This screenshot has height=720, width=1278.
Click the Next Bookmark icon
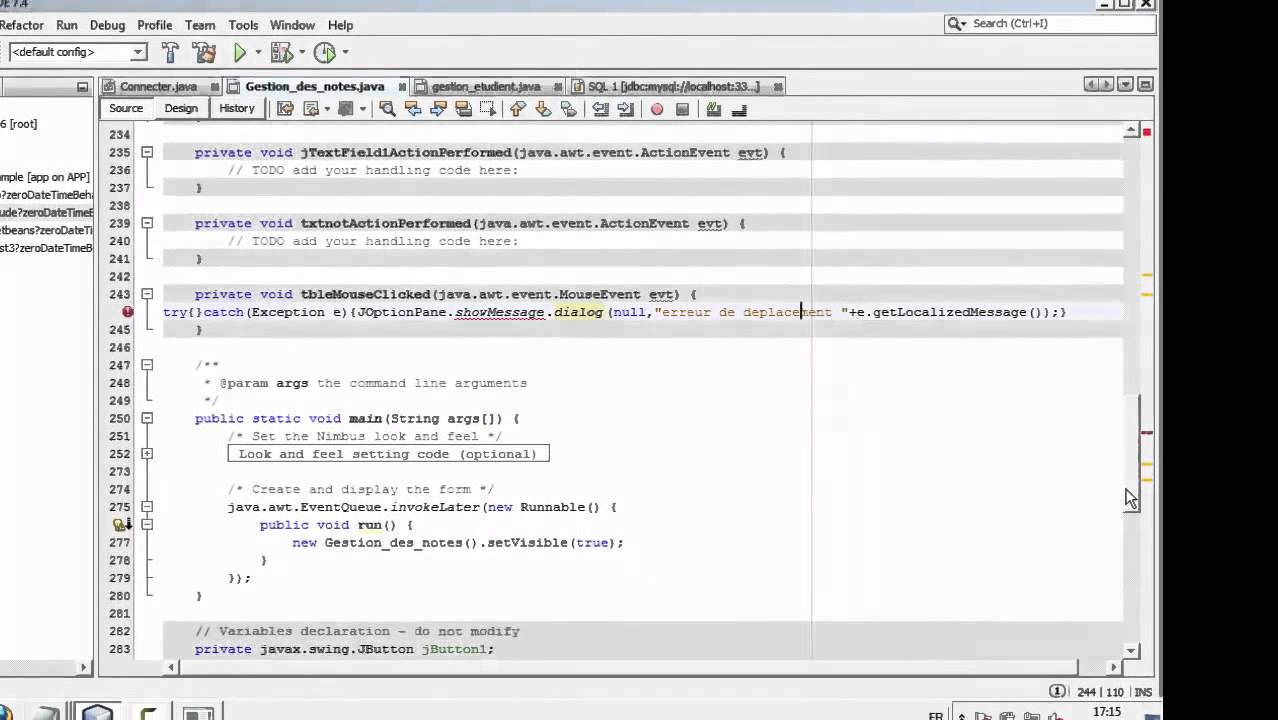click(543, 109)
